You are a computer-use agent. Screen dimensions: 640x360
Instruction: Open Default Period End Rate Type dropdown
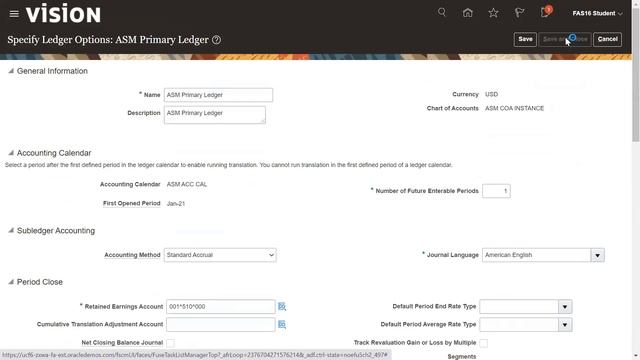pyautogui.click(x=565, y=307)
